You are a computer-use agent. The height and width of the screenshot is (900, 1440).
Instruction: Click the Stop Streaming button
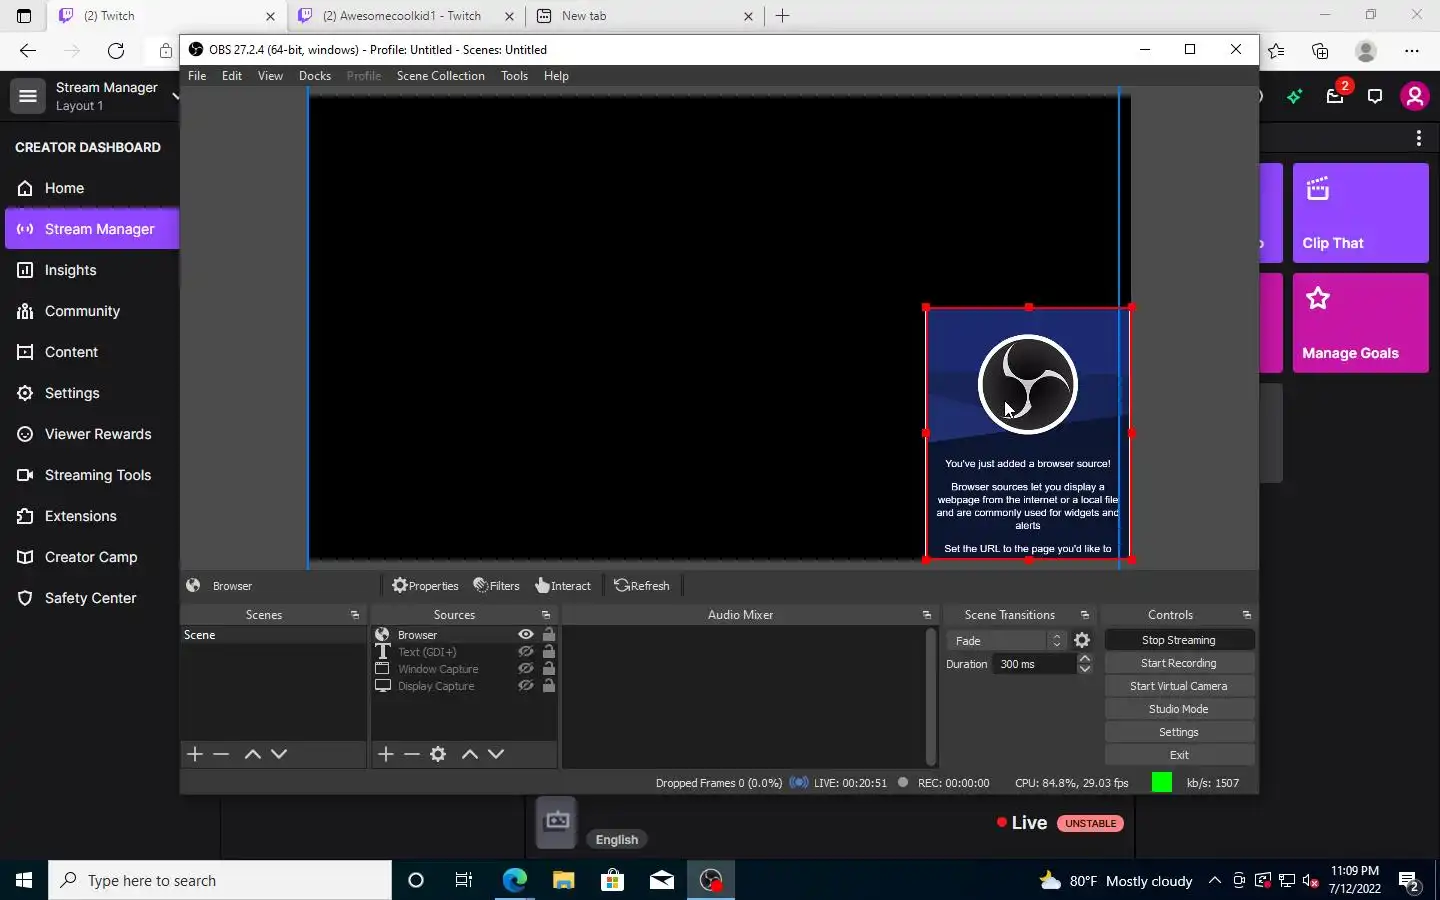click(1179, 640)
